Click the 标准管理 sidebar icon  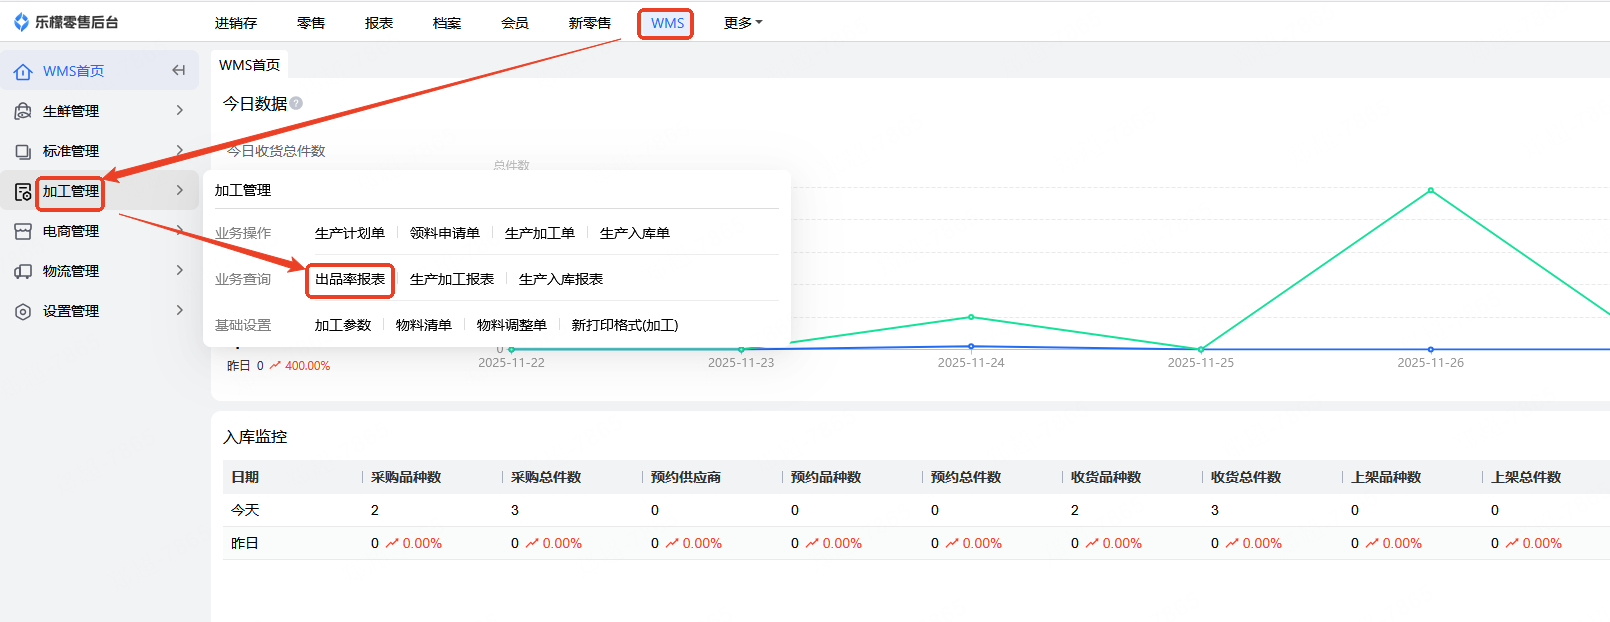[23, 151]
